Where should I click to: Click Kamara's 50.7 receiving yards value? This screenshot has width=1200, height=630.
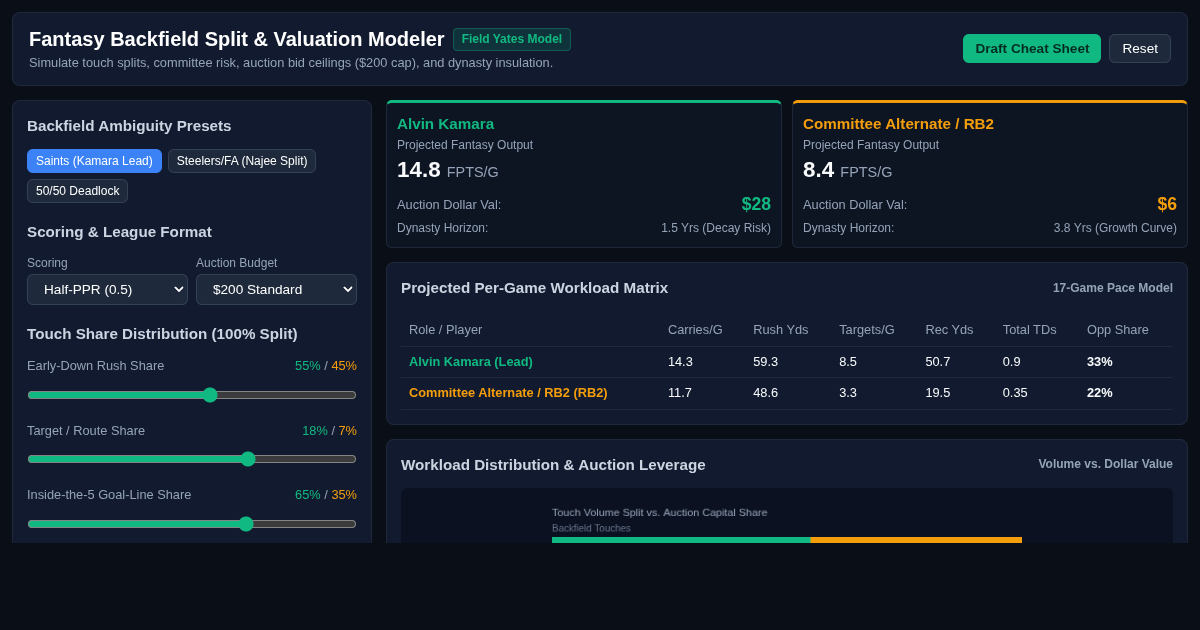pyautogui.click(x=938, y=362)
